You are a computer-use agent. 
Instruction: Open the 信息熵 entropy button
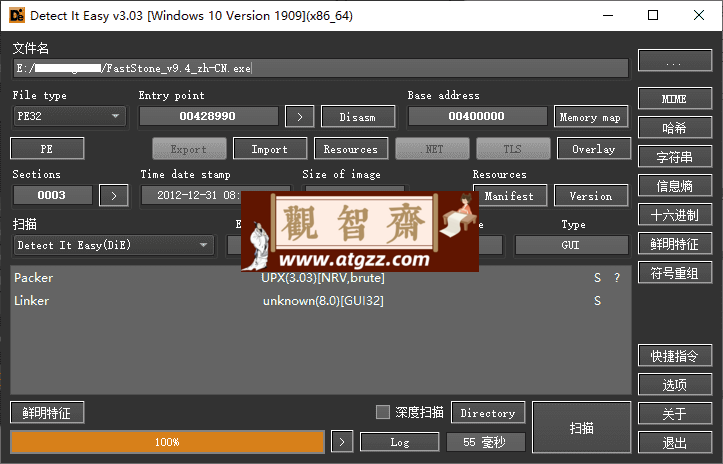pos(675,186)
